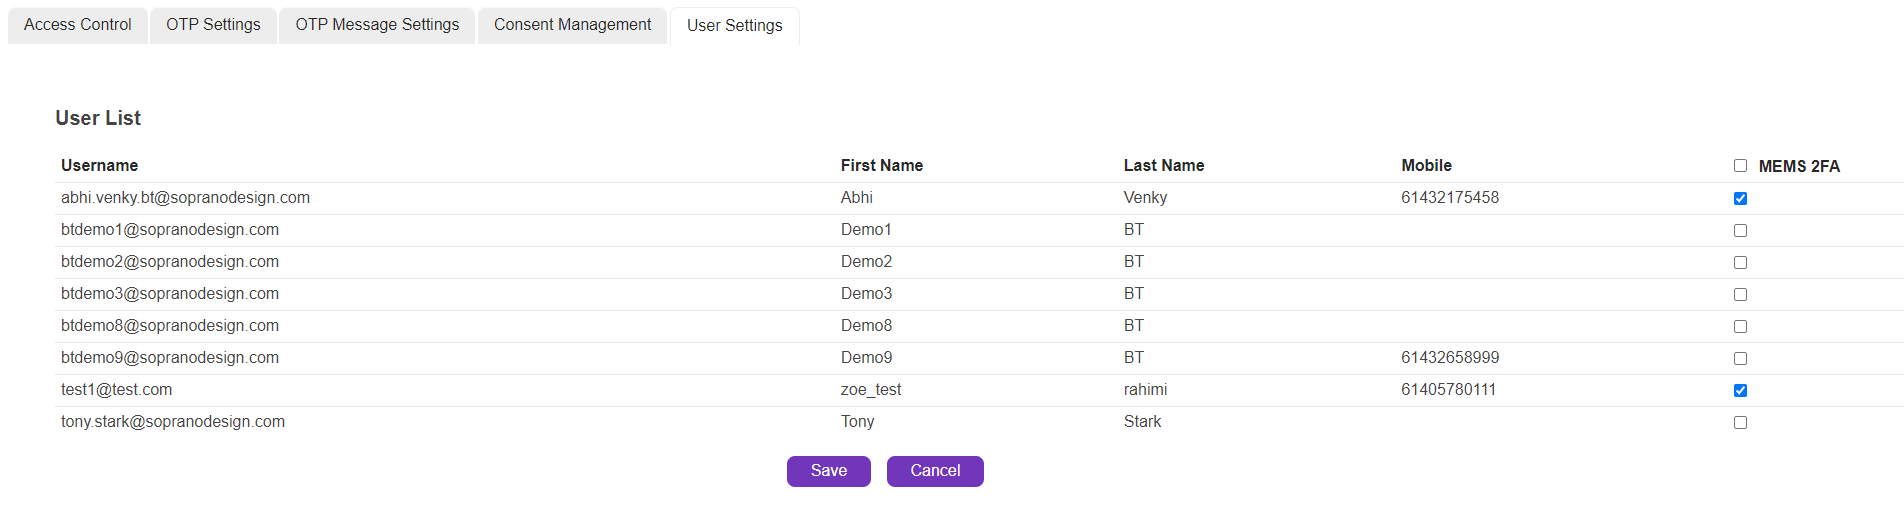The image size is (1904, 524).
Task: Click mobile number 61432658999
Action: [1449, 358]
